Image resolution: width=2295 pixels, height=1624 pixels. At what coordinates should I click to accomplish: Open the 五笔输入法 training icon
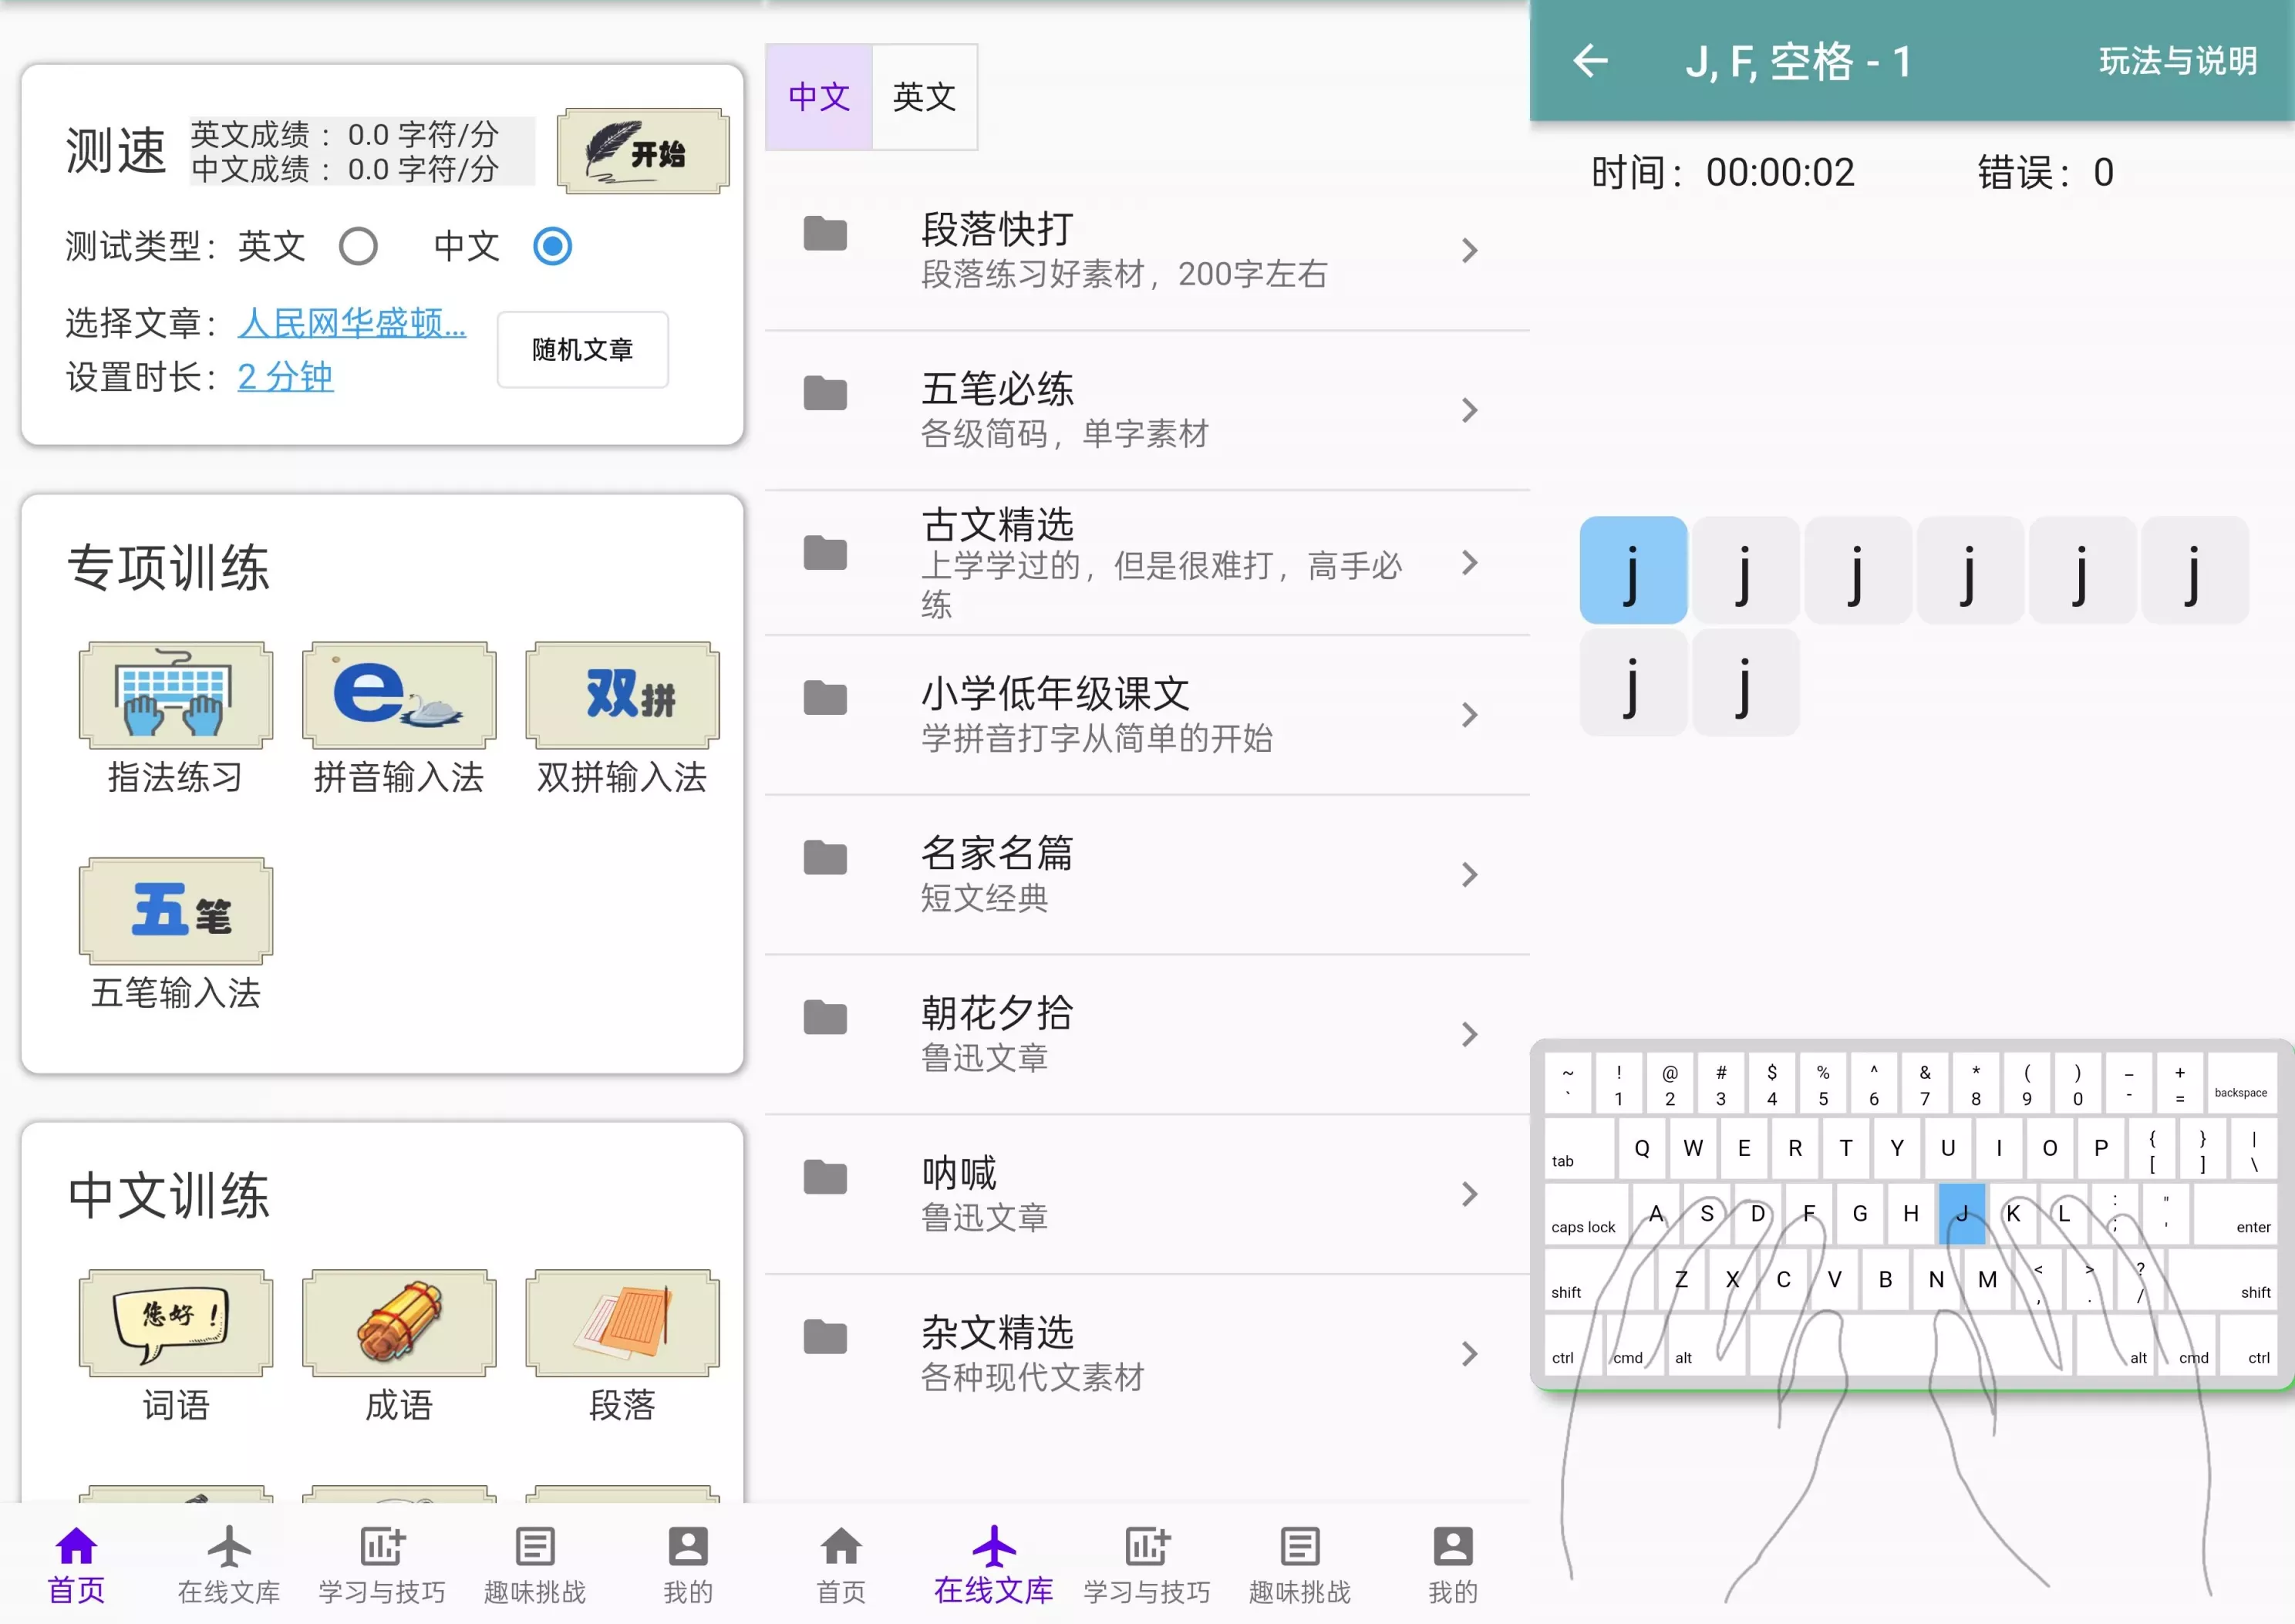point(175,910)
